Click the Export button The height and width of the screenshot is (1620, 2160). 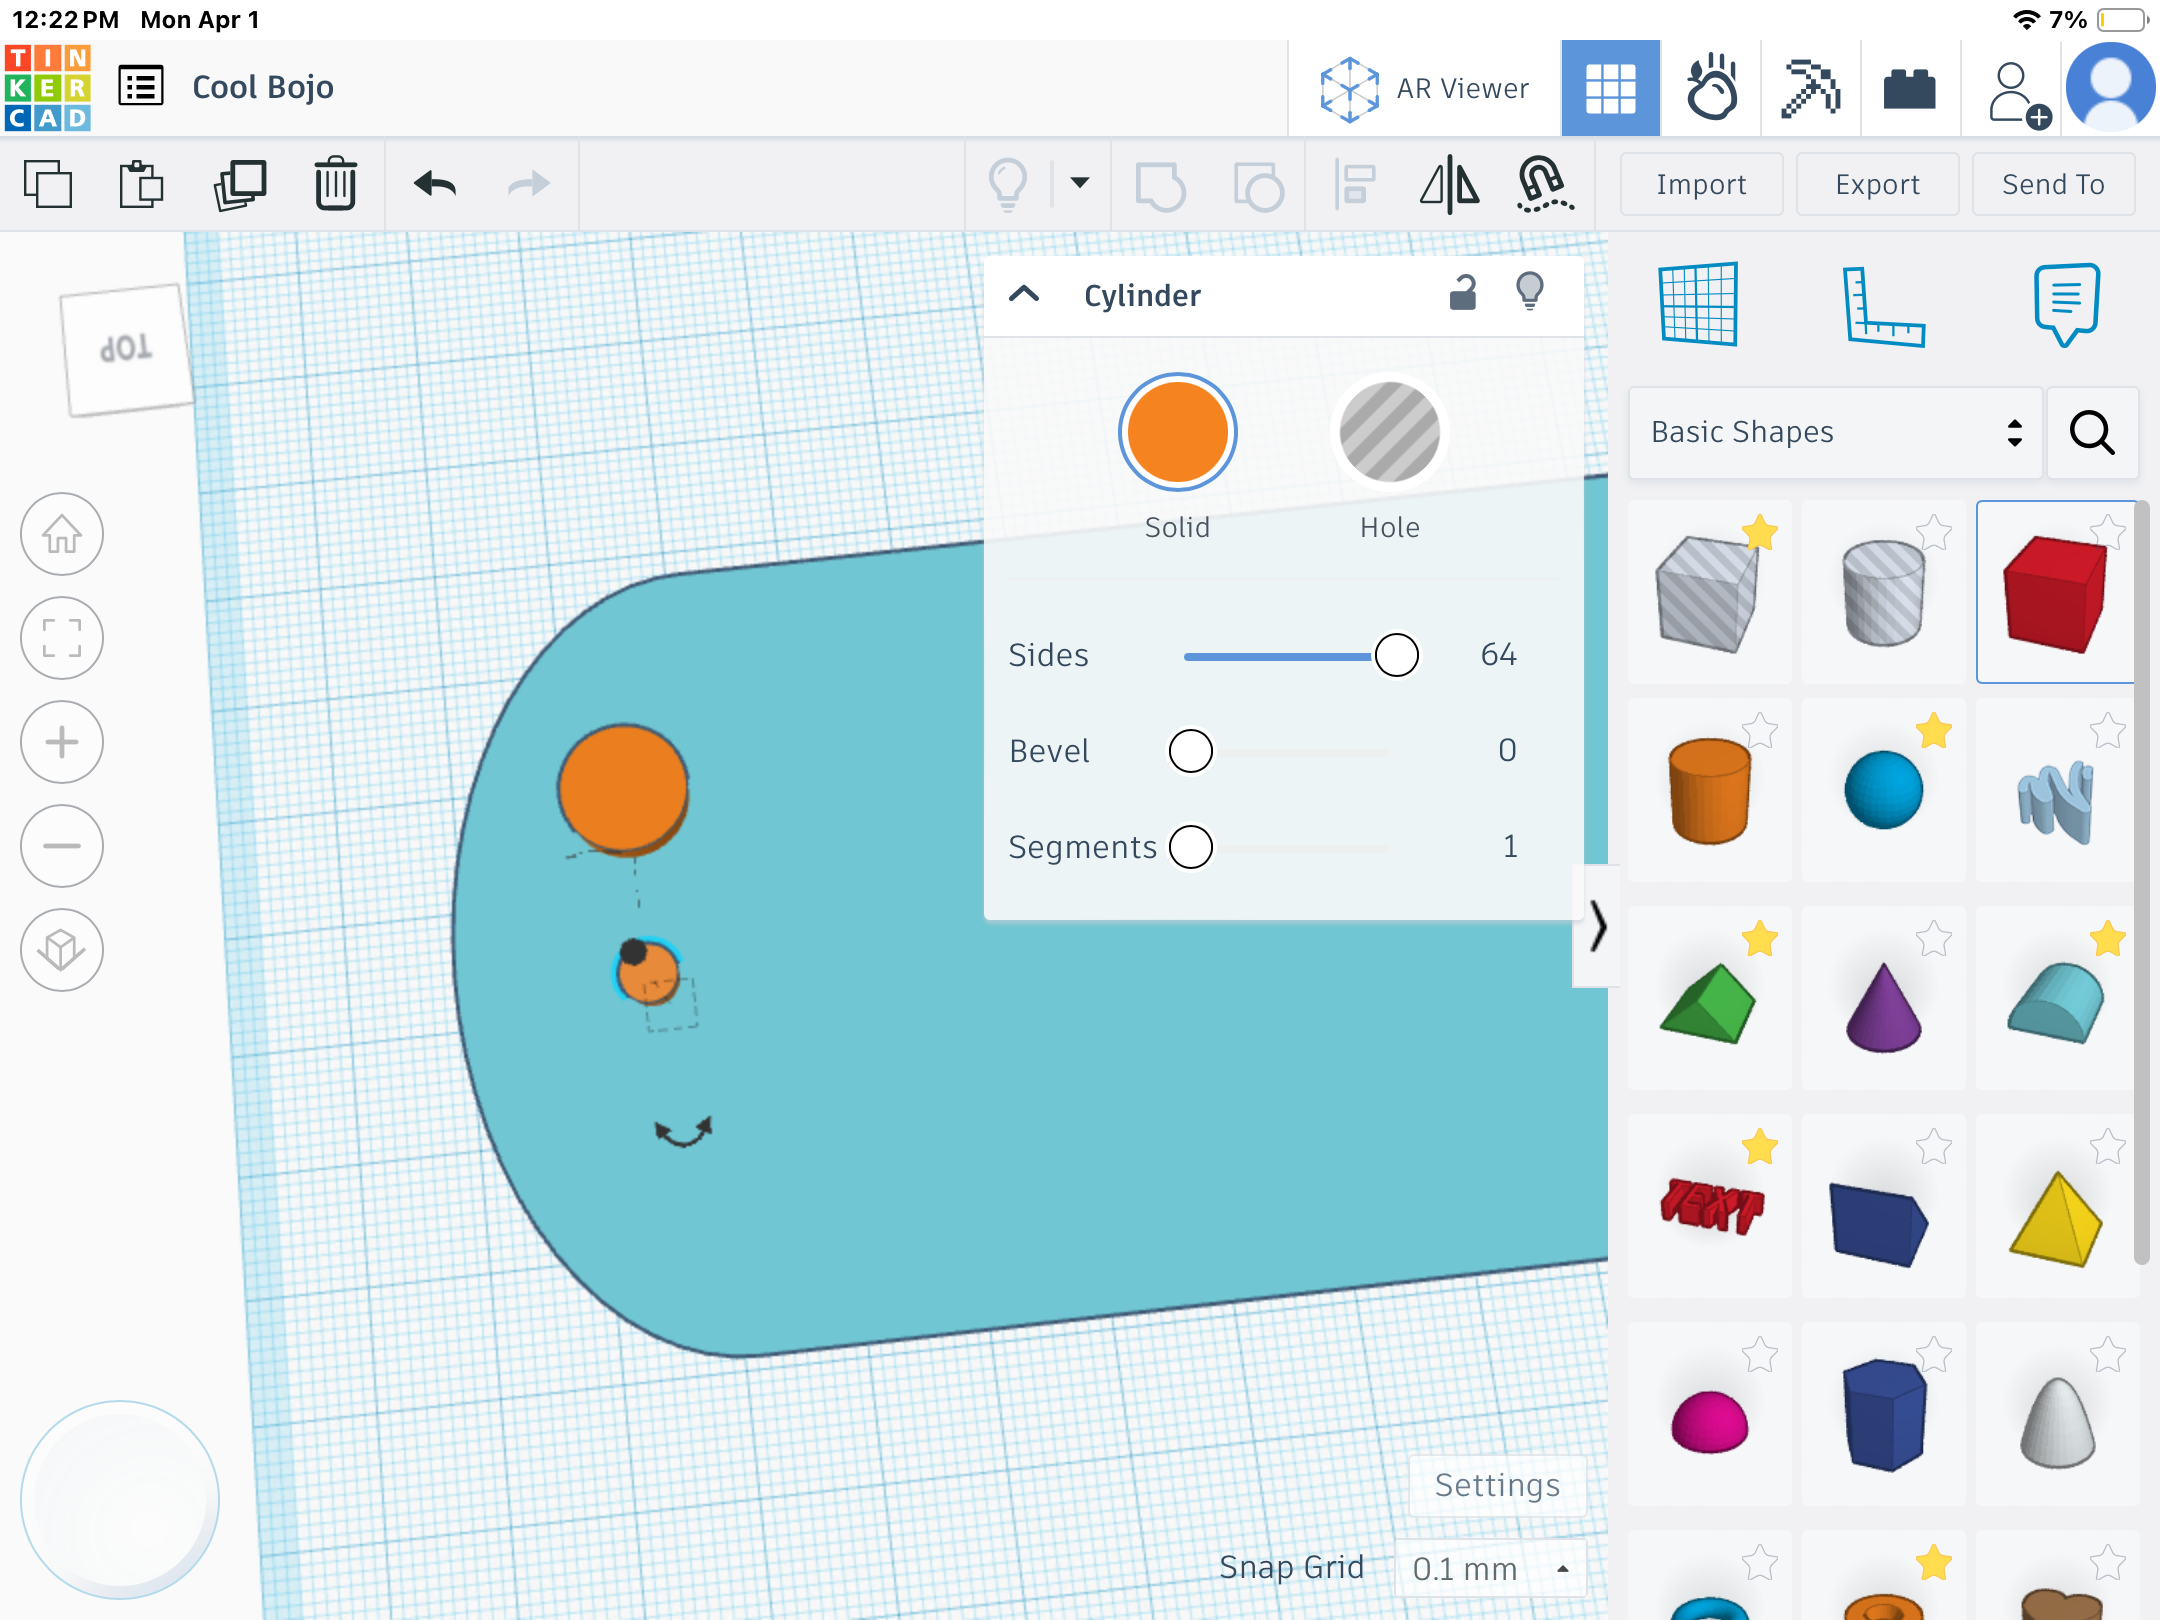point(1877,184)
